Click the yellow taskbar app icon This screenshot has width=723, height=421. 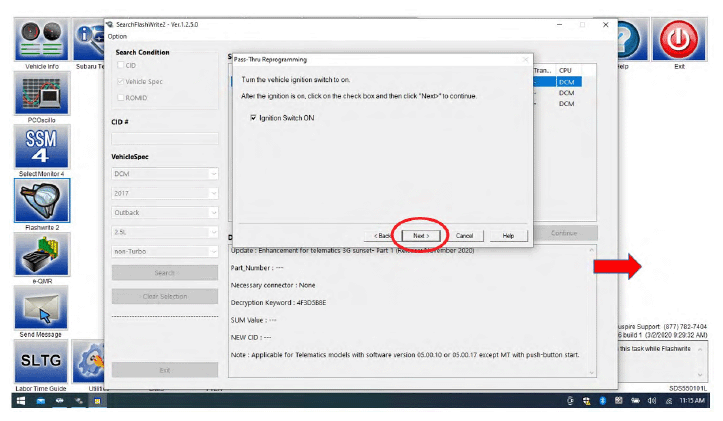[x=97, y=401]
